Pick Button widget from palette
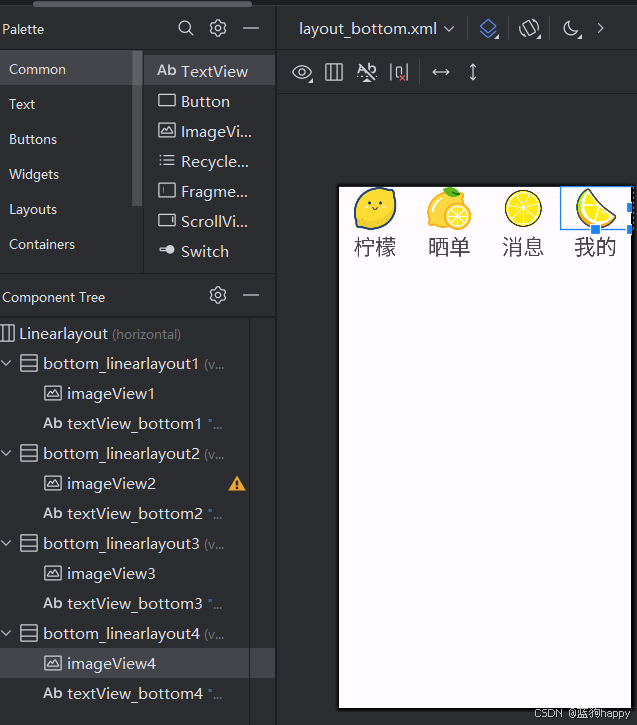The height and width of the screenshot is (725, 637). coord(209,101)
